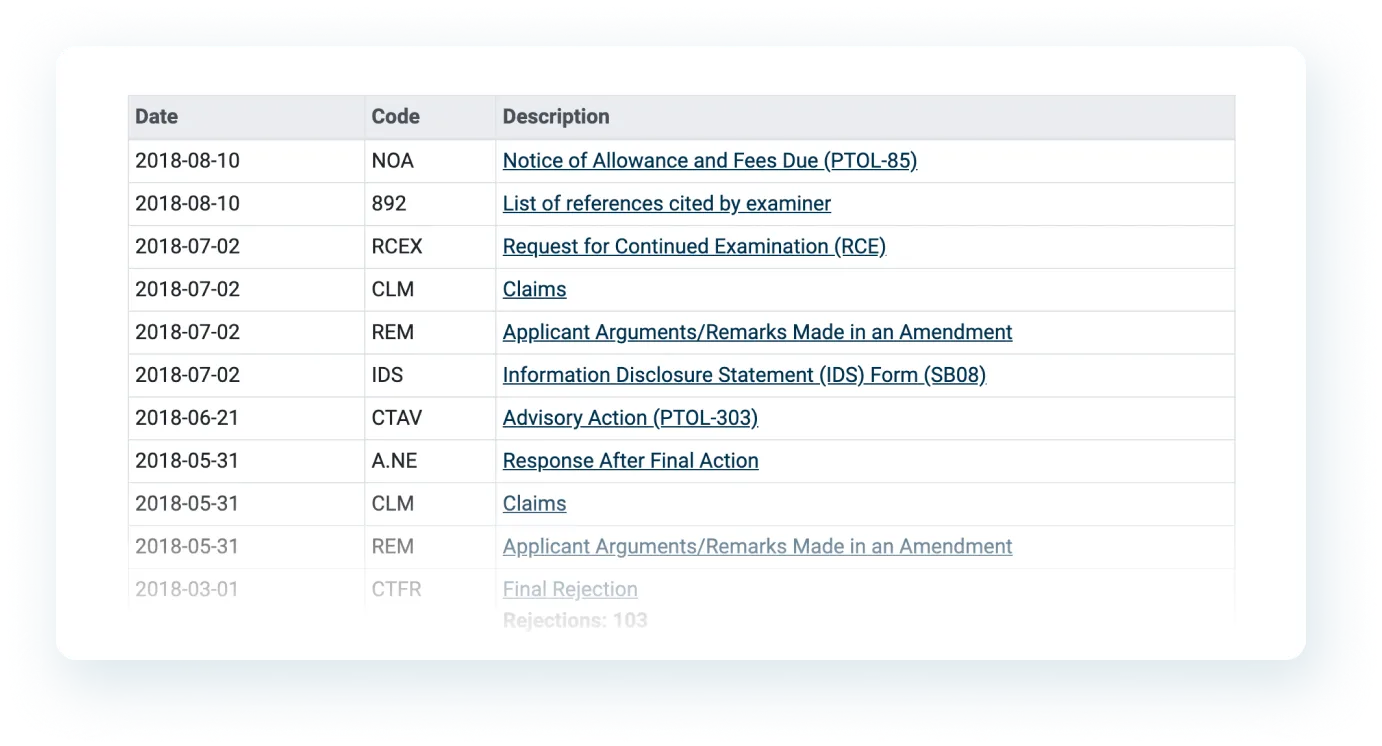Open the Notice of Allowance and Fees Due link
The width and height of the screenshot is (1382, 746).
point(709,161)
